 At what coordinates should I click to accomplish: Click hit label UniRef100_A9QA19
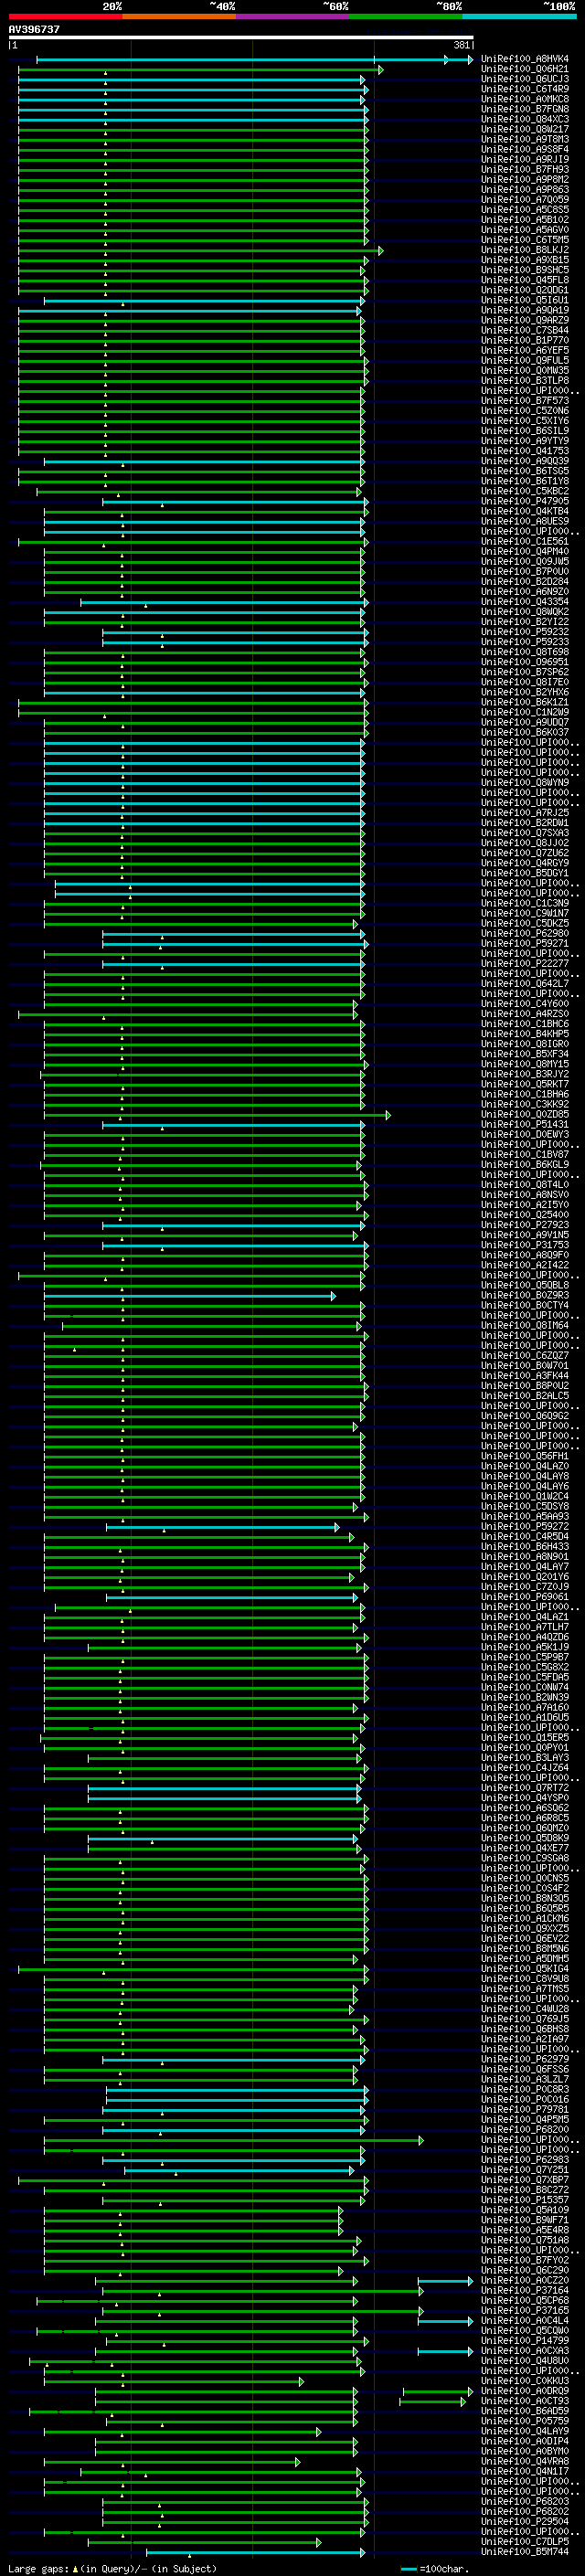point(525,310)
